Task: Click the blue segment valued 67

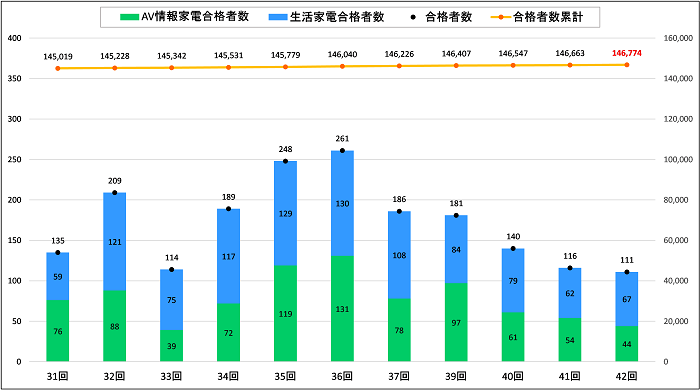Action: tap(627, 299)
